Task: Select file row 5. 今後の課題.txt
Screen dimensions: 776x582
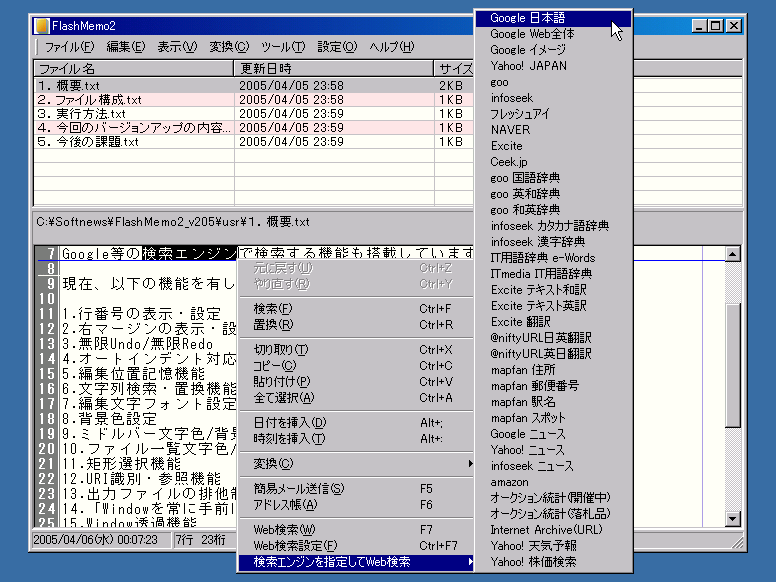Action: (254, 142)
